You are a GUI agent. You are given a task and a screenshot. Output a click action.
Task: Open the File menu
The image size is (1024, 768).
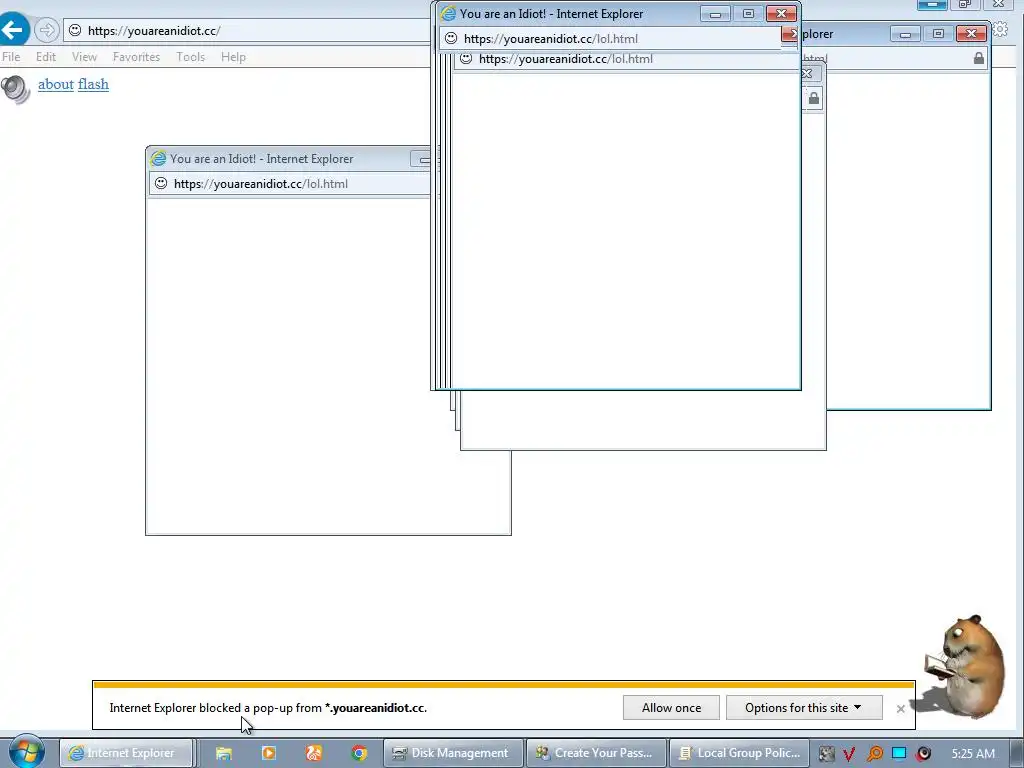pos(11,57)
